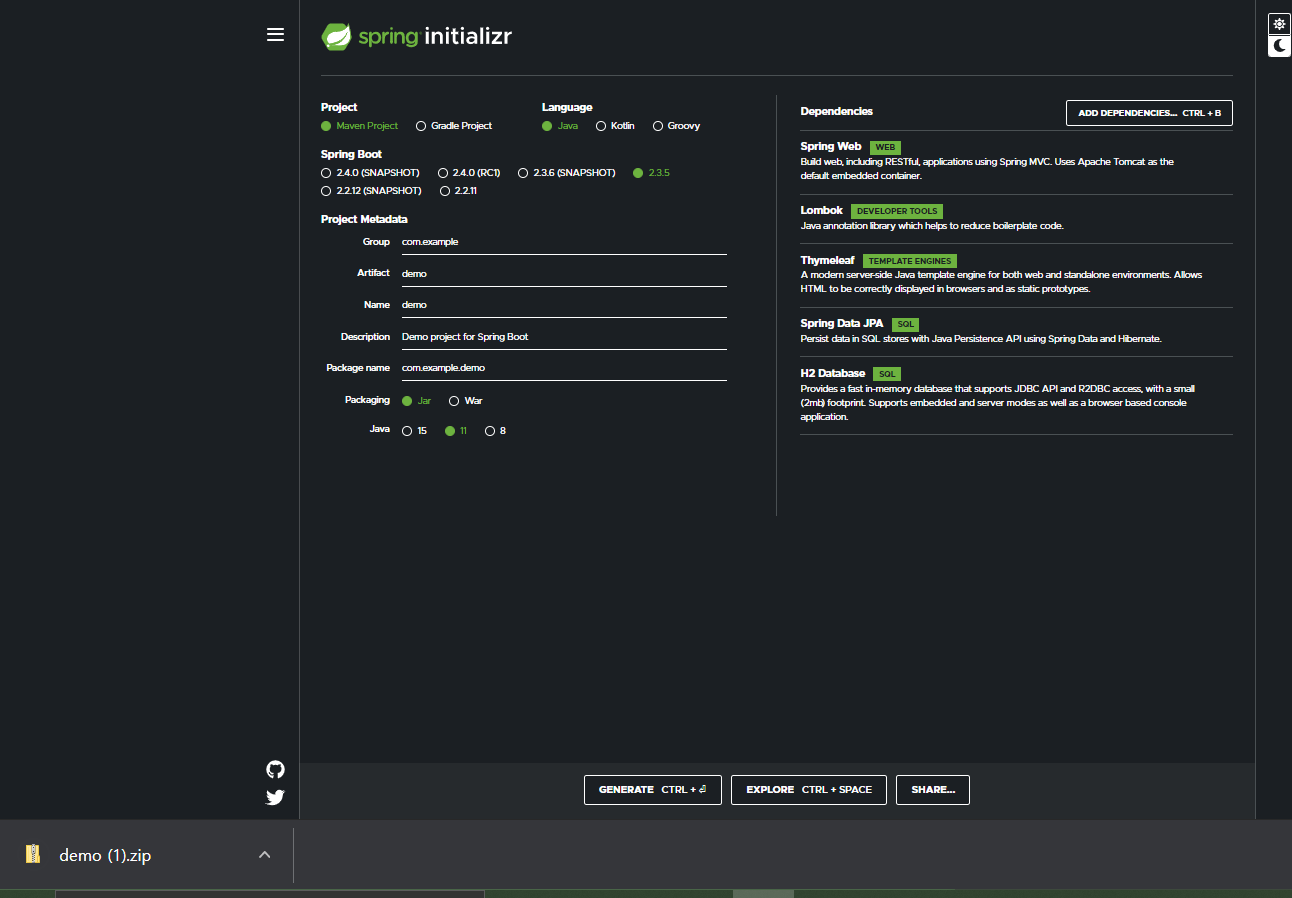
Task: Expand the demo (1).zip download options chevron
Action: point(264,854)
